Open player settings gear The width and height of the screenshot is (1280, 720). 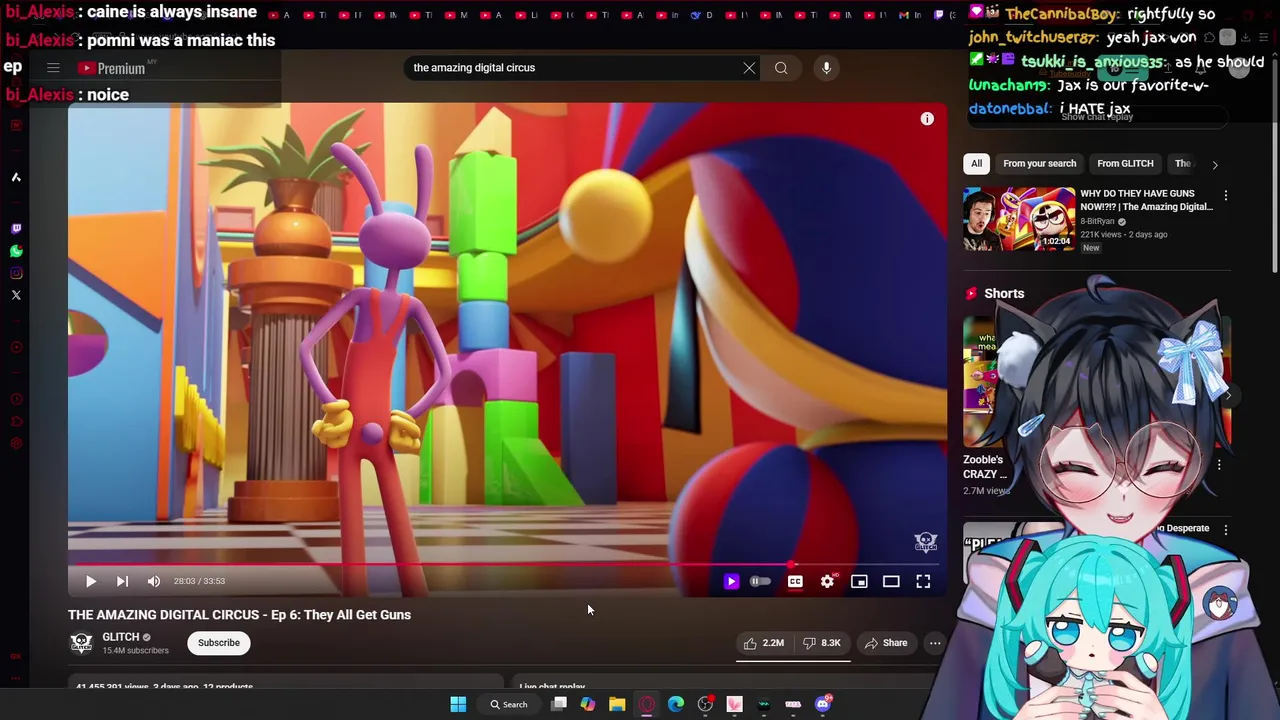827,581
